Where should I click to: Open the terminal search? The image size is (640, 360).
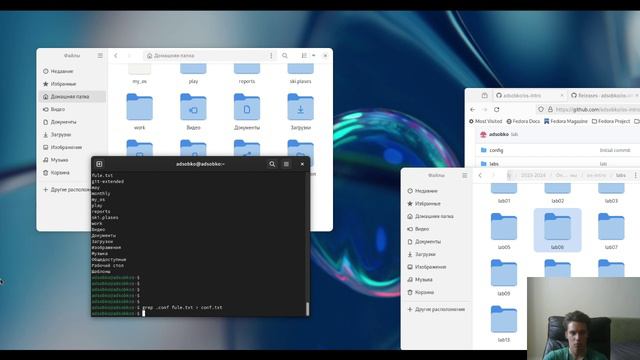272,164
